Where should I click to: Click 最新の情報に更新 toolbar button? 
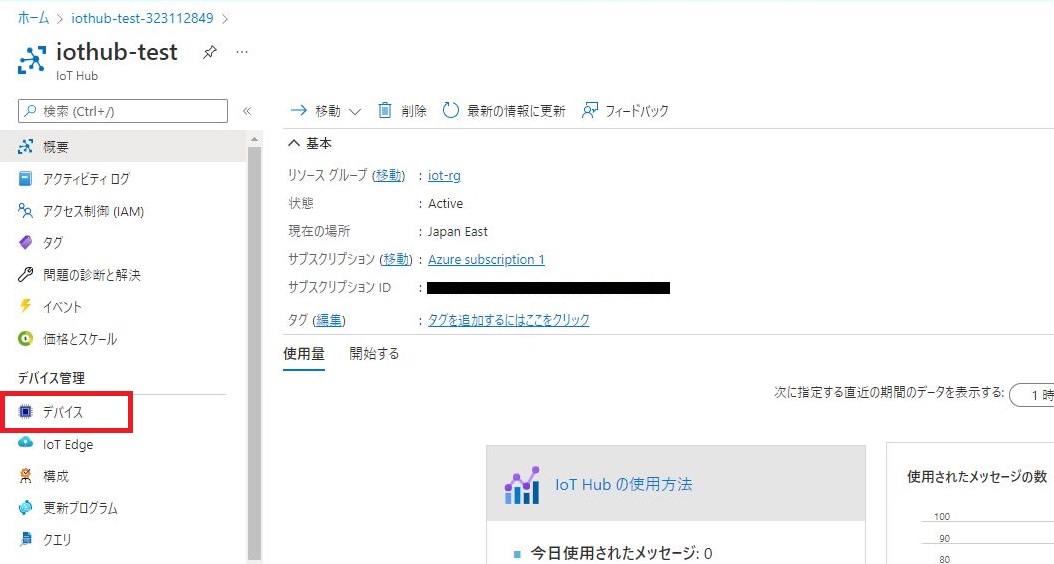pos(503,111)
